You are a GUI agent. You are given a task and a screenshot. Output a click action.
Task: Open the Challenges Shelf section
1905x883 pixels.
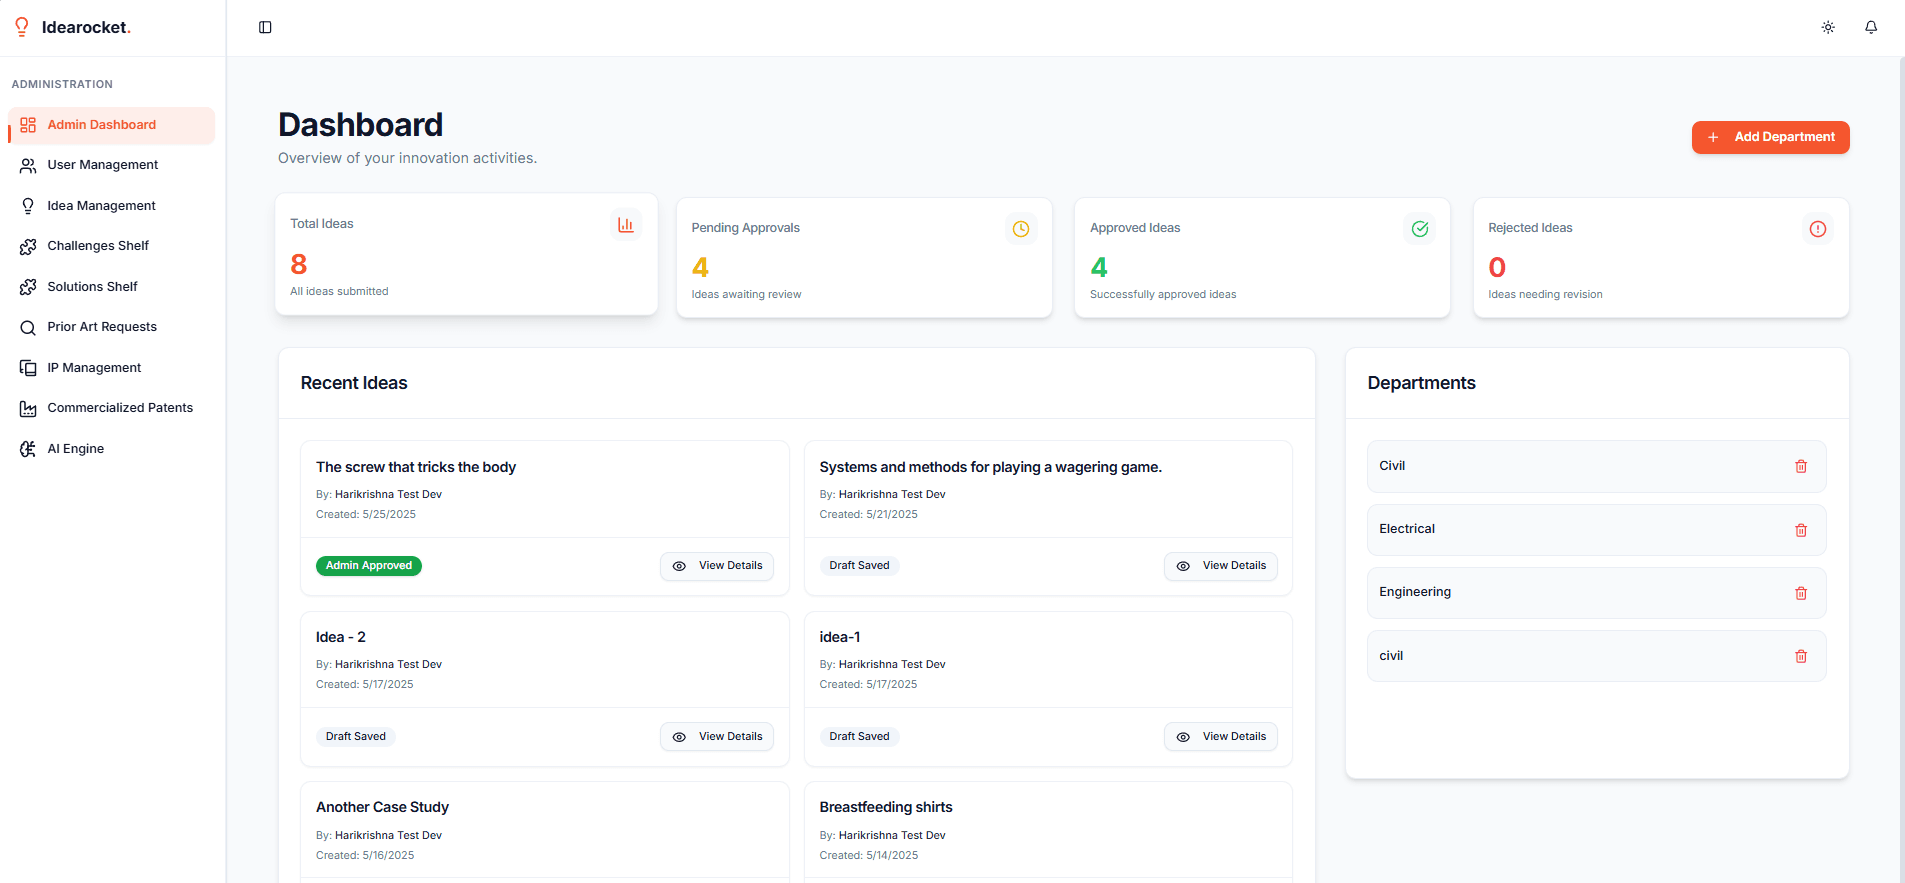98,246
